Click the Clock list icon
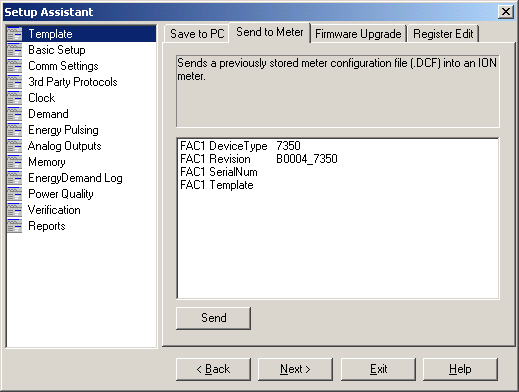The width and height of the screenshot is (519, 392). pos(15,98)
